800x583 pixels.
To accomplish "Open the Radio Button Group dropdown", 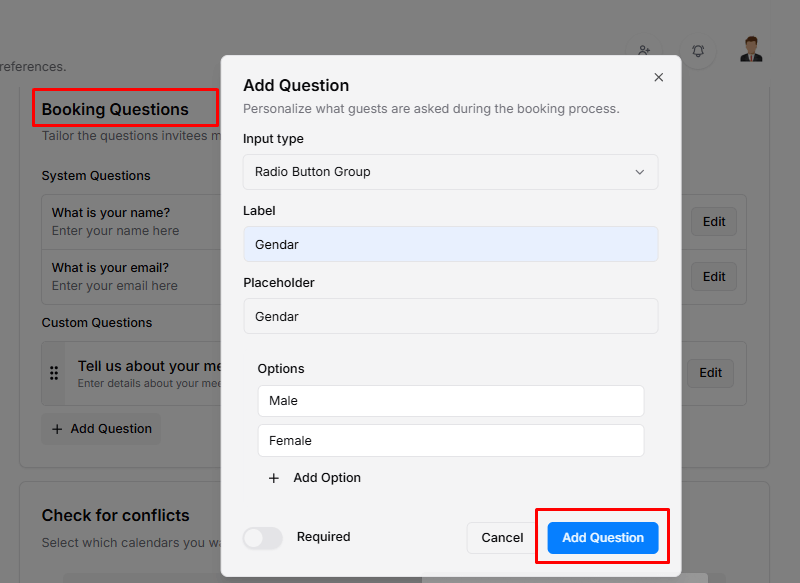I will (x=450, y=172).
